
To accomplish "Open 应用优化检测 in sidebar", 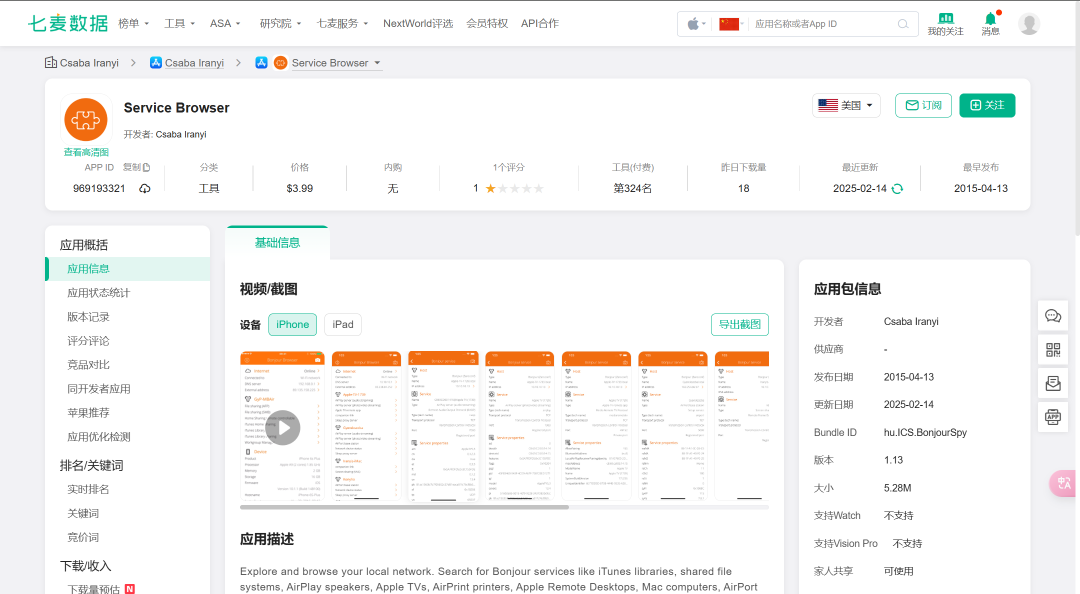I will pyautogui.click(x=98, y=437).
